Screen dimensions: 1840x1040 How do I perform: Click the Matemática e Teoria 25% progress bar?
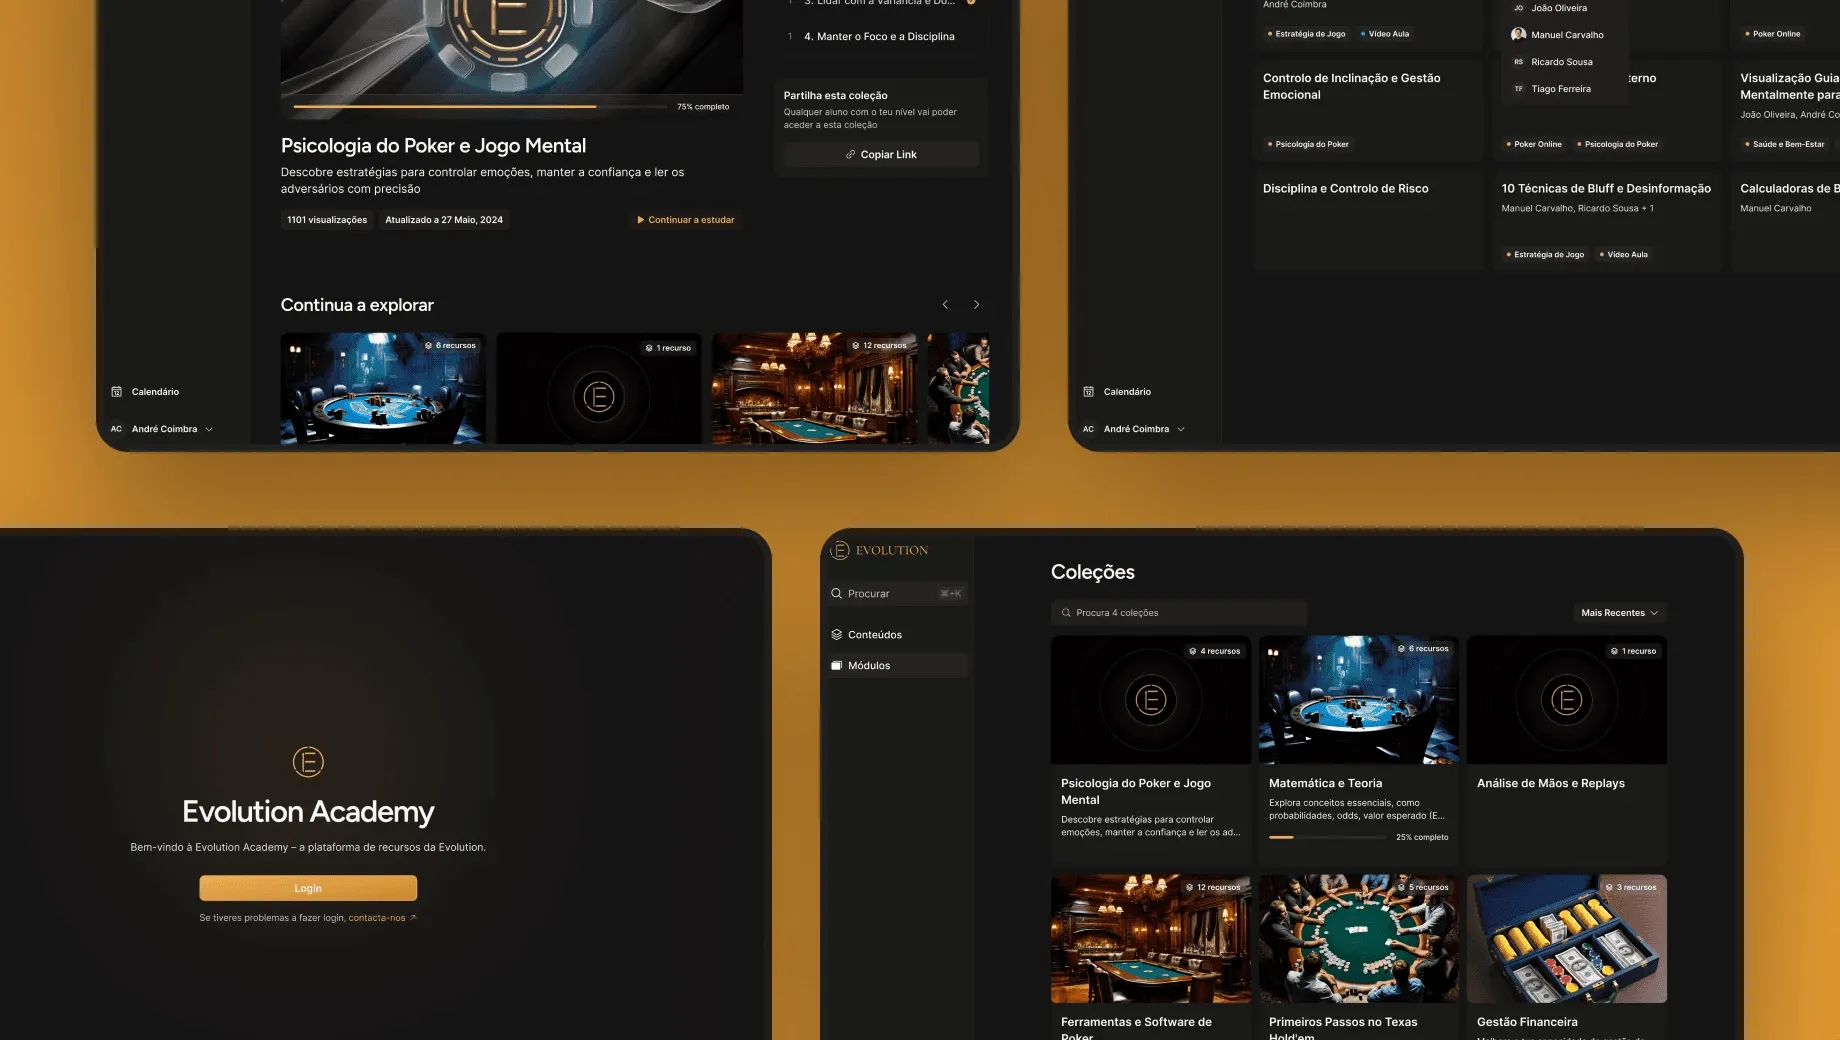click(1326, 837)
